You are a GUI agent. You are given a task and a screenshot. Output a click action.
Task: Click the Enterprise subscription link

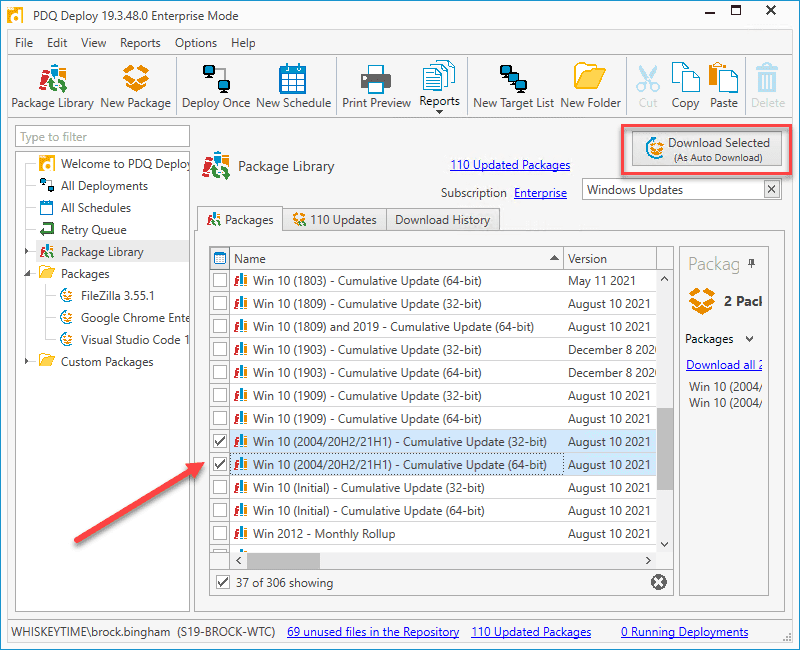pos(540,193)
